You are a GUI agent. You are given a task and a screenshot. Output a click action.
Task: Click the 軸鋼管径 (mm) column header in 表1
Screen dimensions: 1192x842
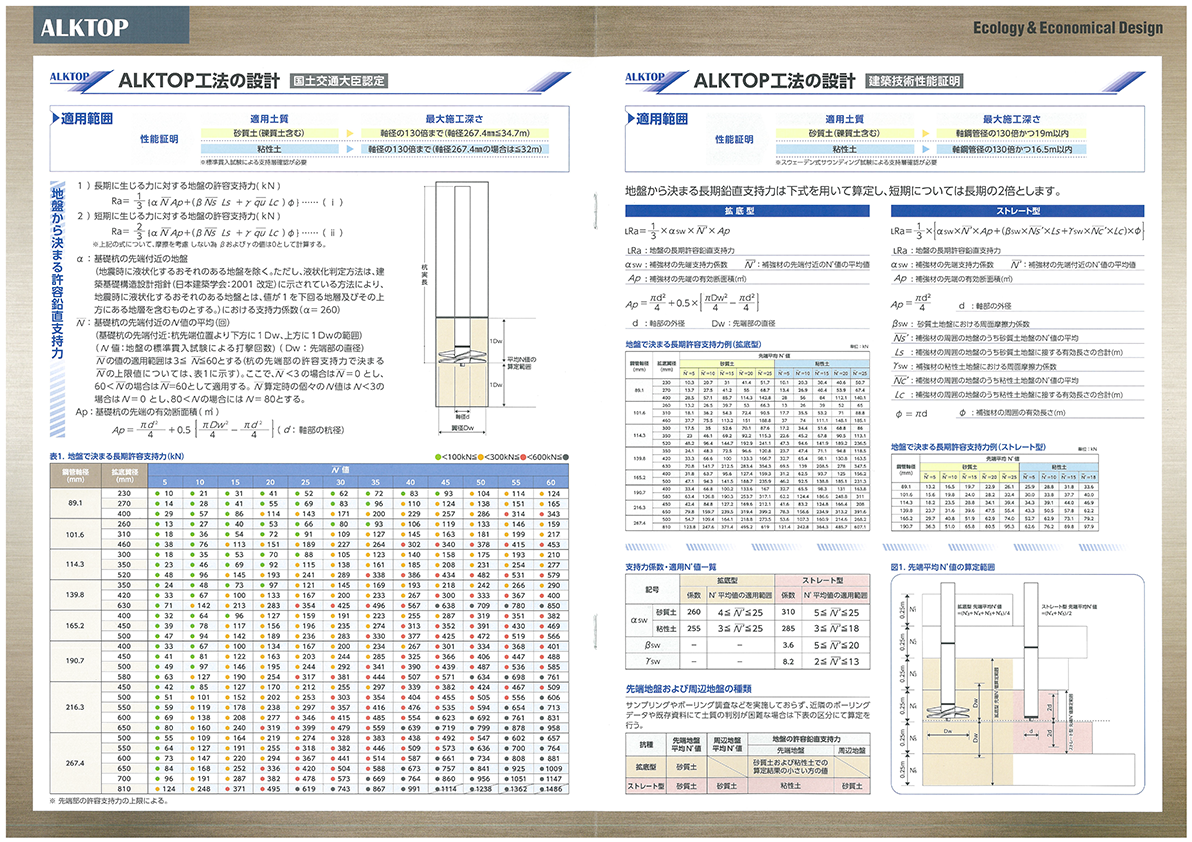[75, 476]
